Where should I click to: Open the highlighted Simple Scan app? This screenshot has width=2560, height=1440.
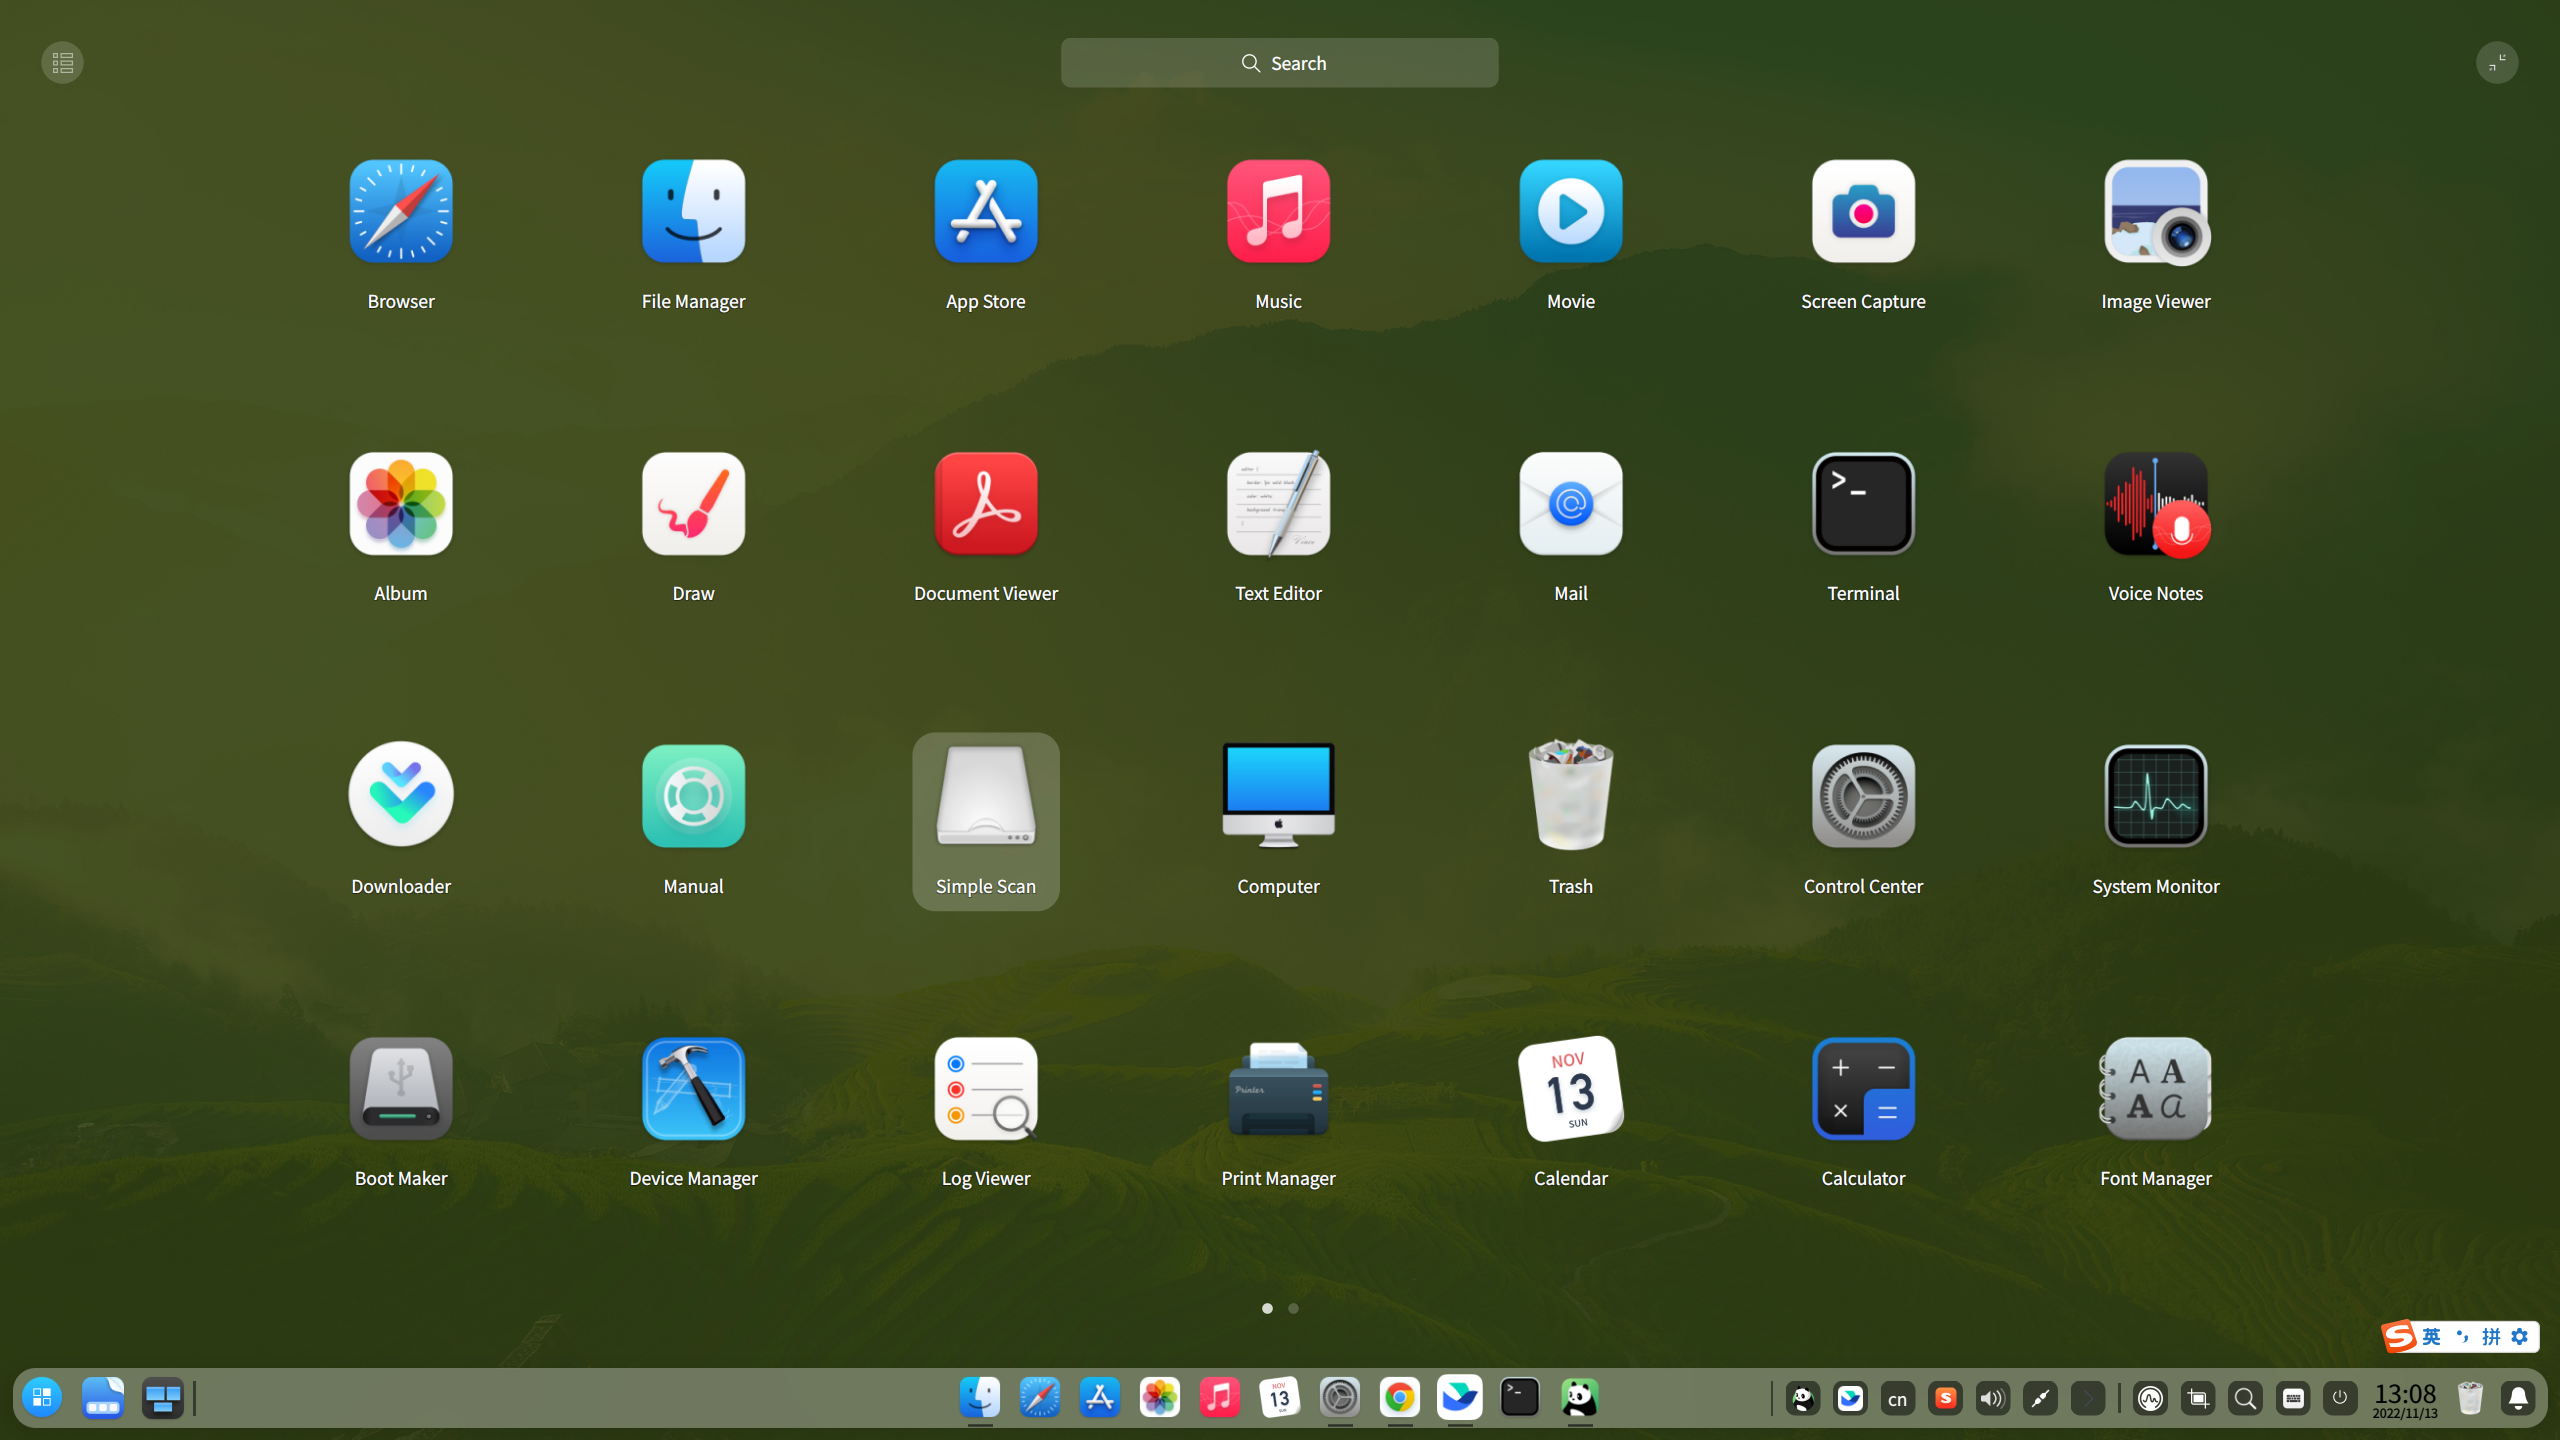985,797
